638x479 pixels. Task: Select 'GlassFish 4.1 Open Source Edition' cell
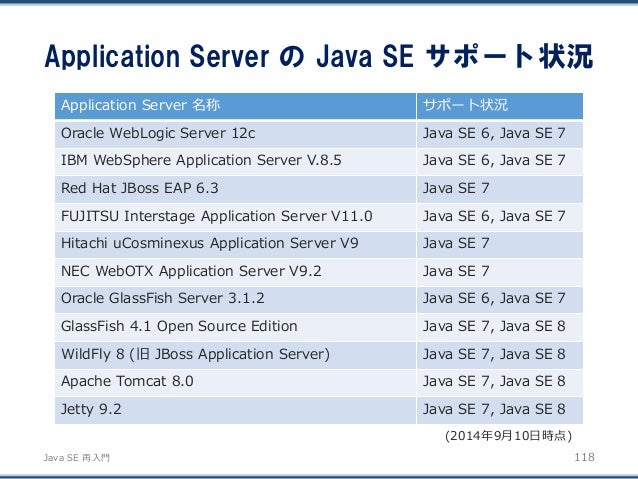[236, 327]
